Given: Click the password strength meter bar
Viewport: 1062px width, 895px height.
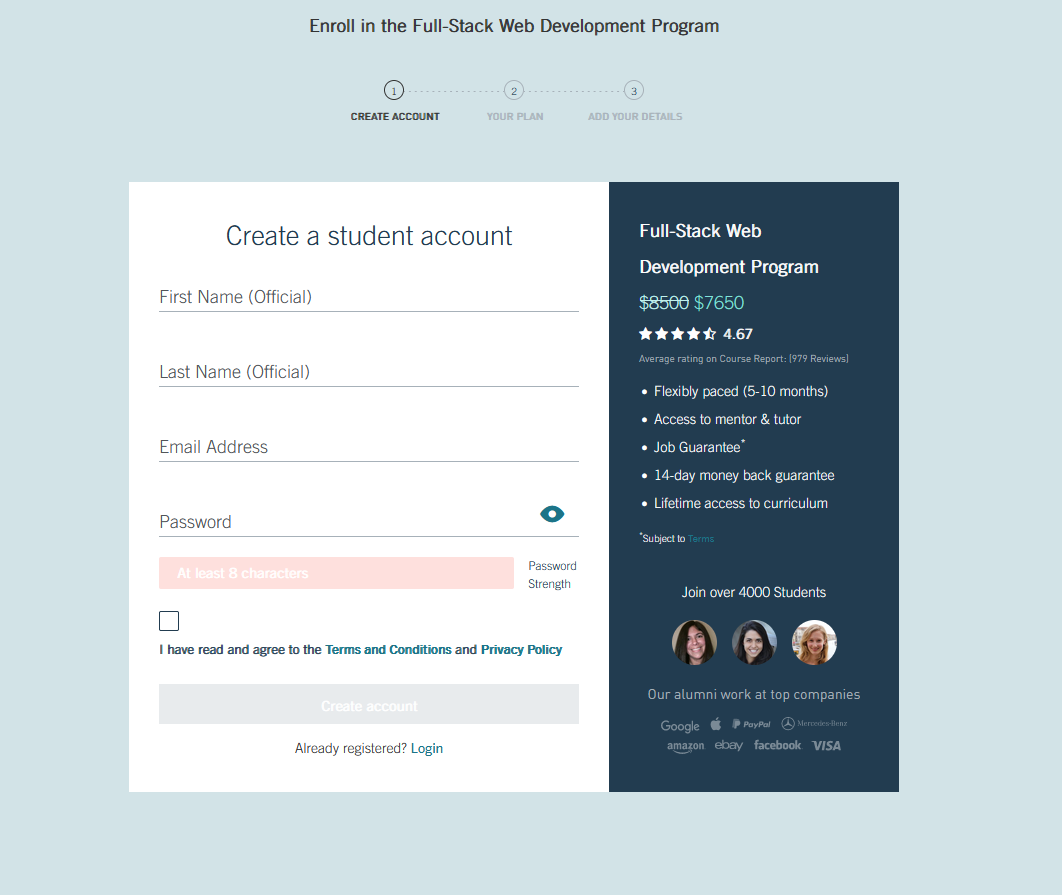Looking at the screenshot, I should 336,573.
